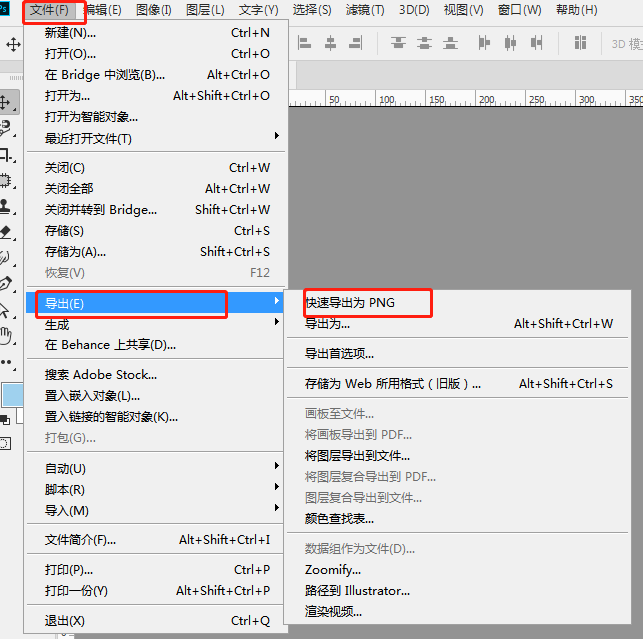Click the Align Left Edges icon
This screenshot has width=643, height=639.
(304, 43)
